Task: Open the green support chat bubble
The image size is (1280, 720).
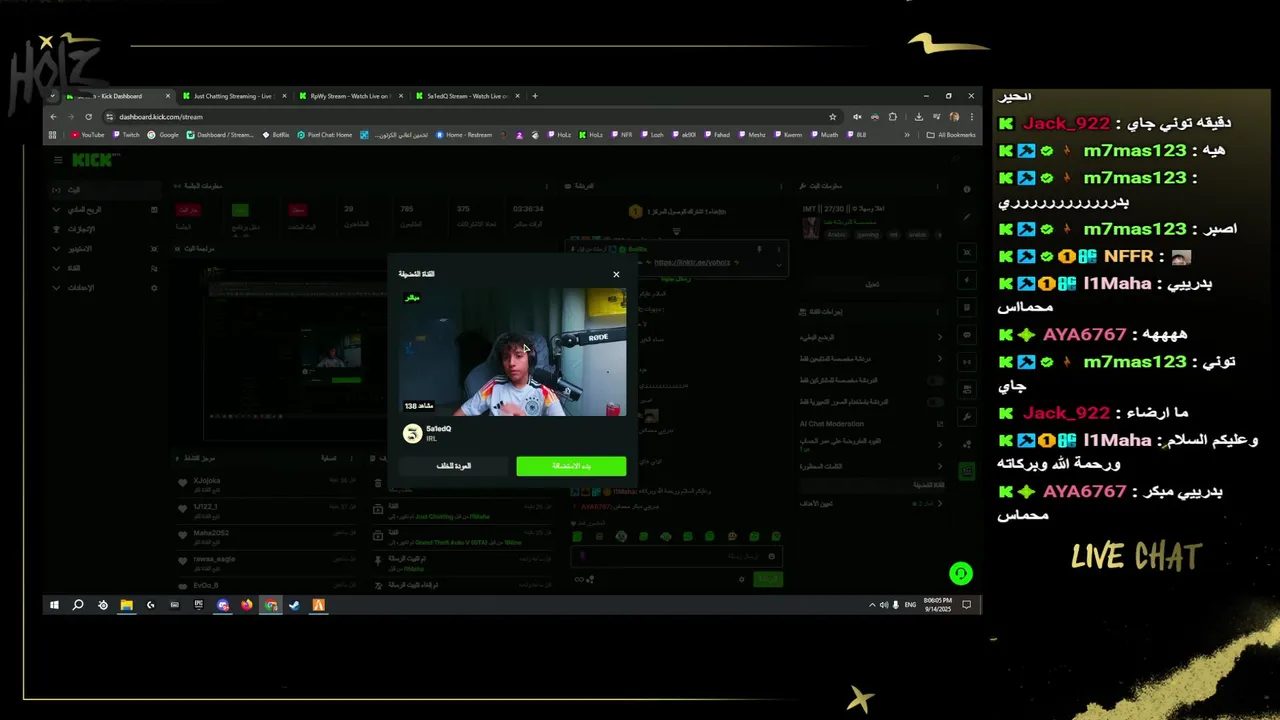Action: (x=960, y=573)
